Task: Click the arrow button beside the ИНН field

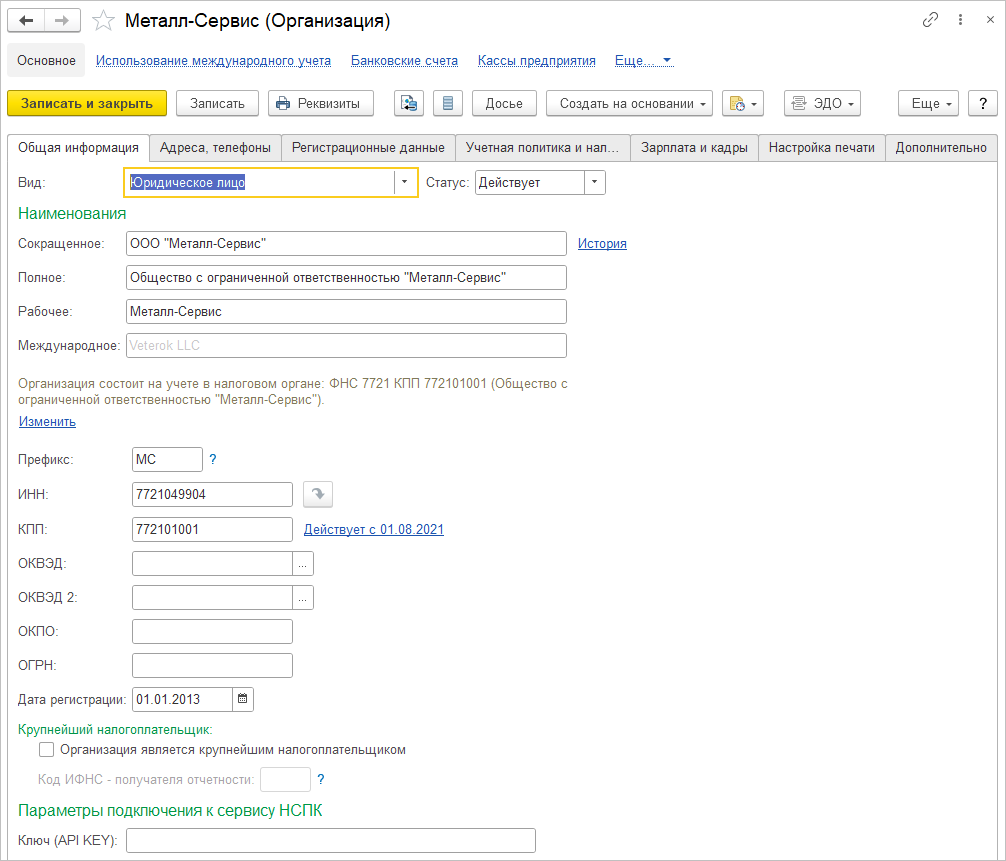Action: coord(318,494)
